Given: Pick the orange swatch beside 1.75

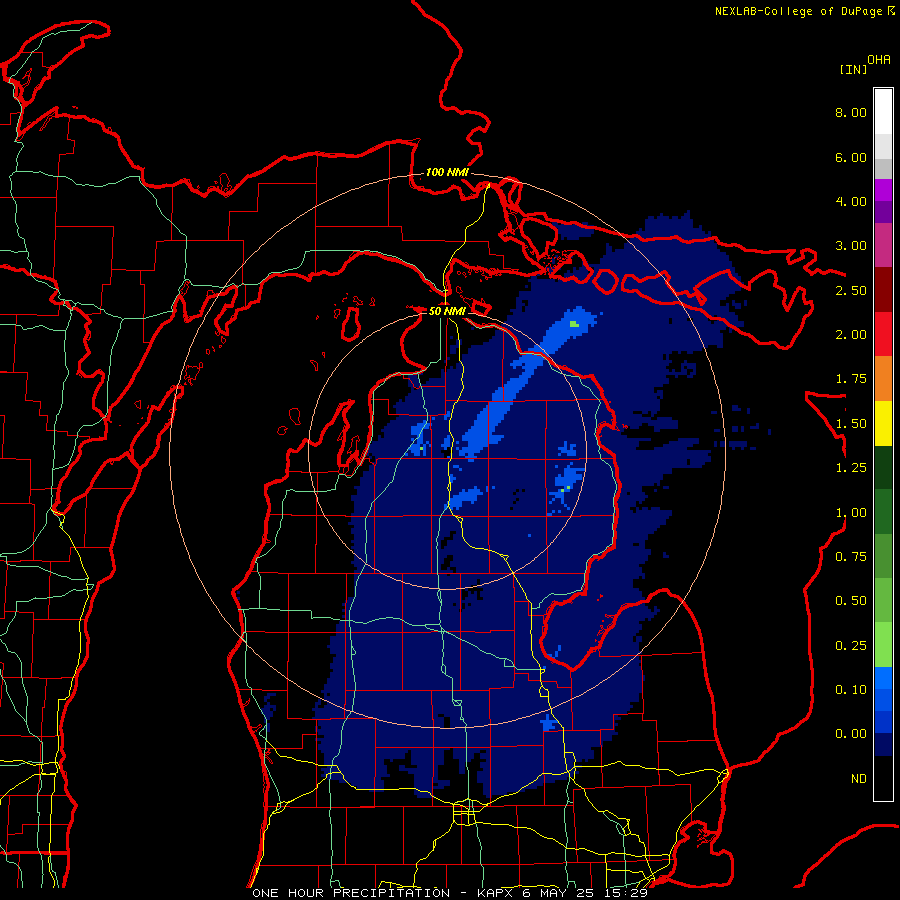Looking at the screenshot, I should tap(883, 378).
